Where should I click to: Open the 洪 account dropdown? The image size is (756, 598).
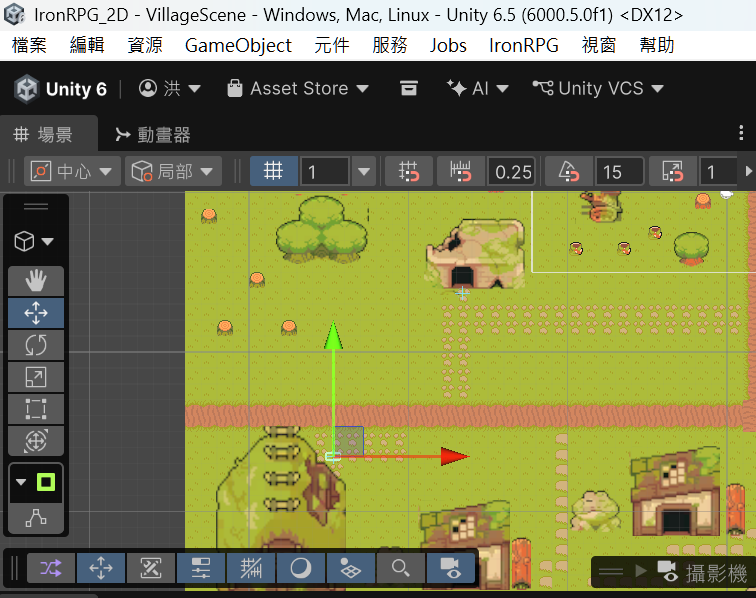170,88
